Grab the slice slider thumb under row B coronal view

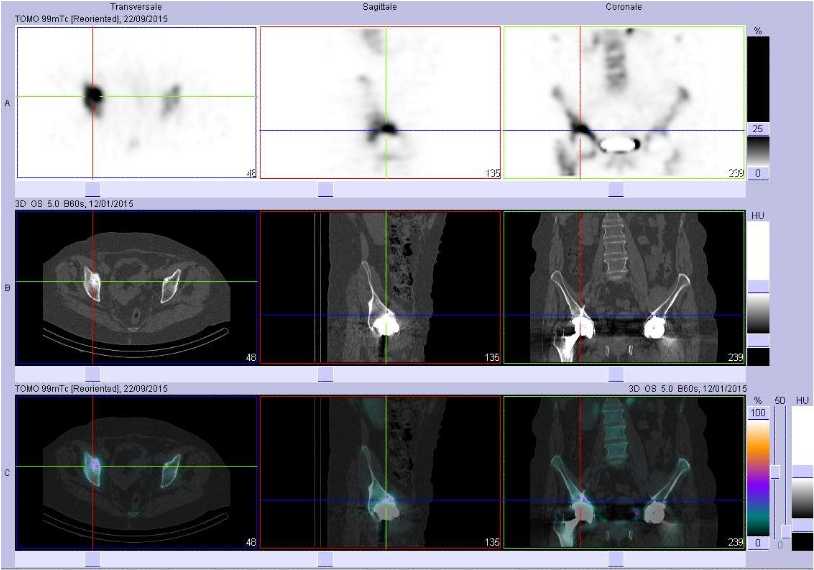[616, 375]
